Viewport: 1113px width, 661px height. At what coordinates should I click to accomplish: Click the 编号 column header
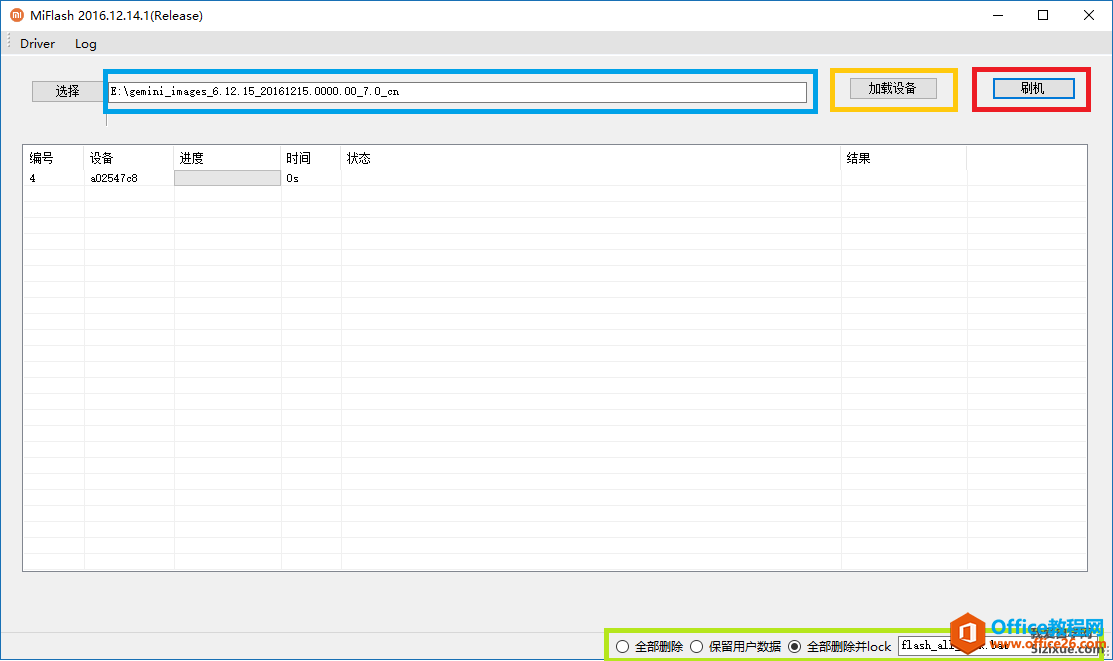pos(53,158)
